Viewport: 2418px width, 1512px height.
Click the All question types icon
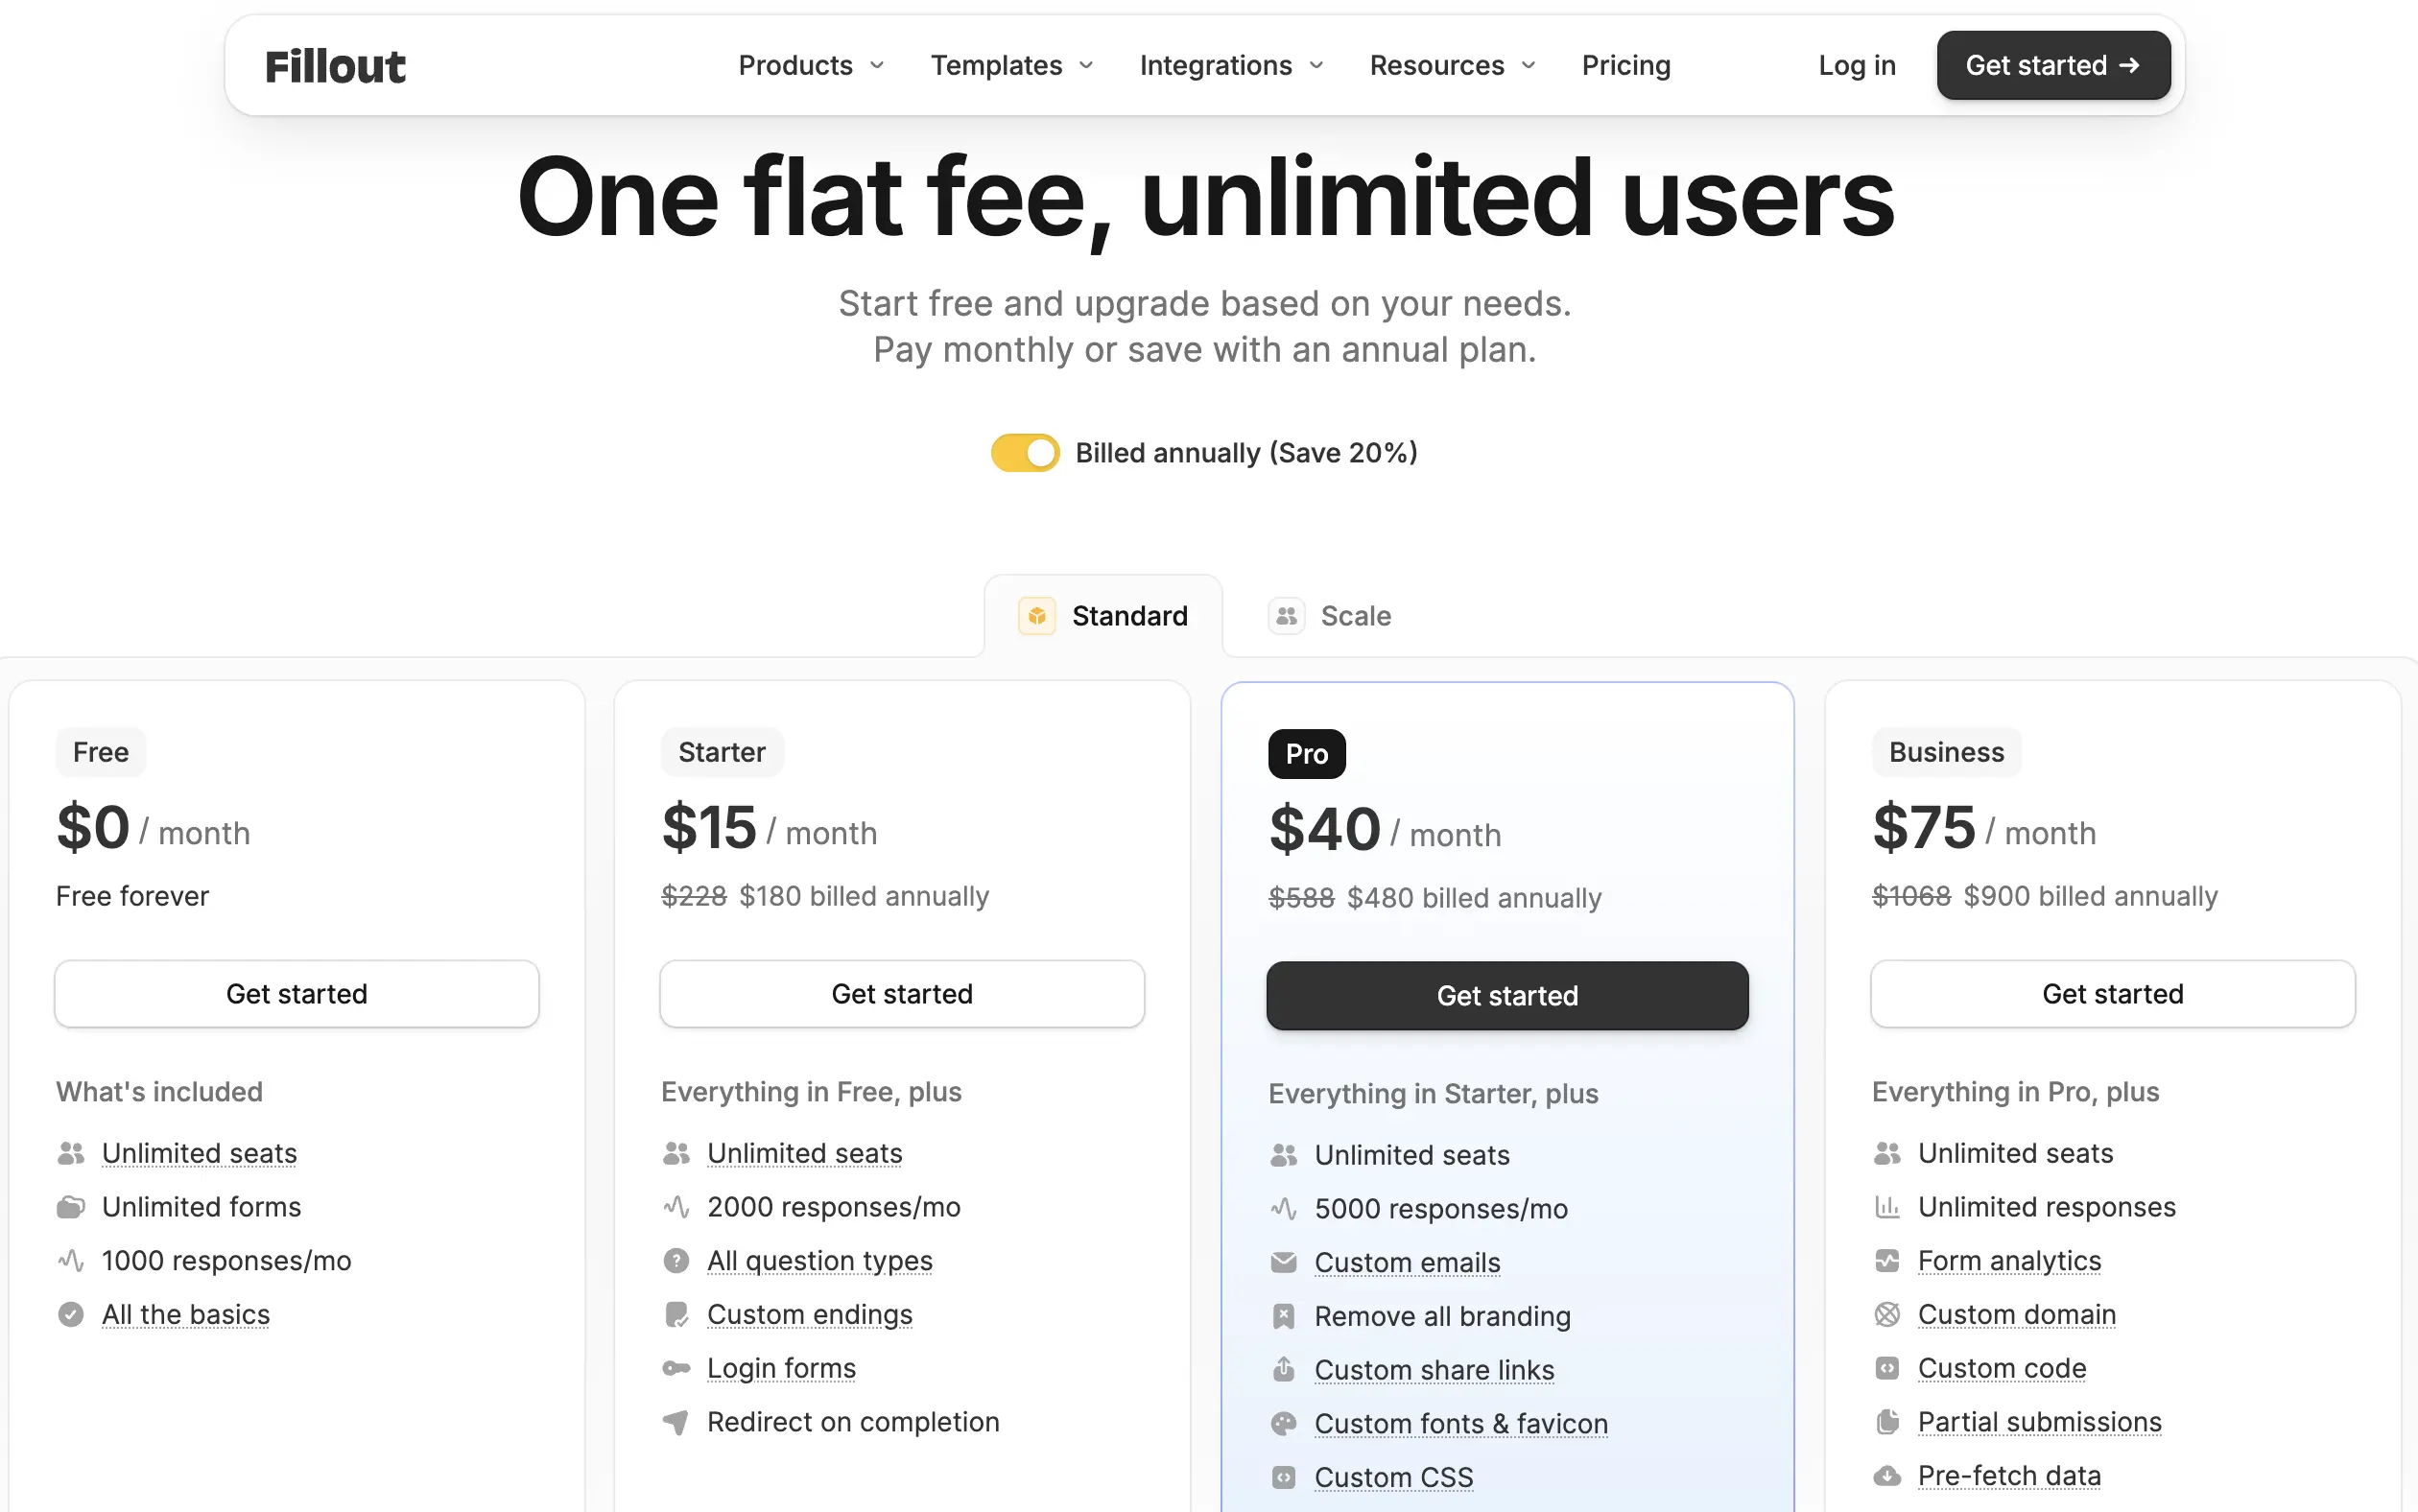pyautogui.click(x=676, y=1260)
